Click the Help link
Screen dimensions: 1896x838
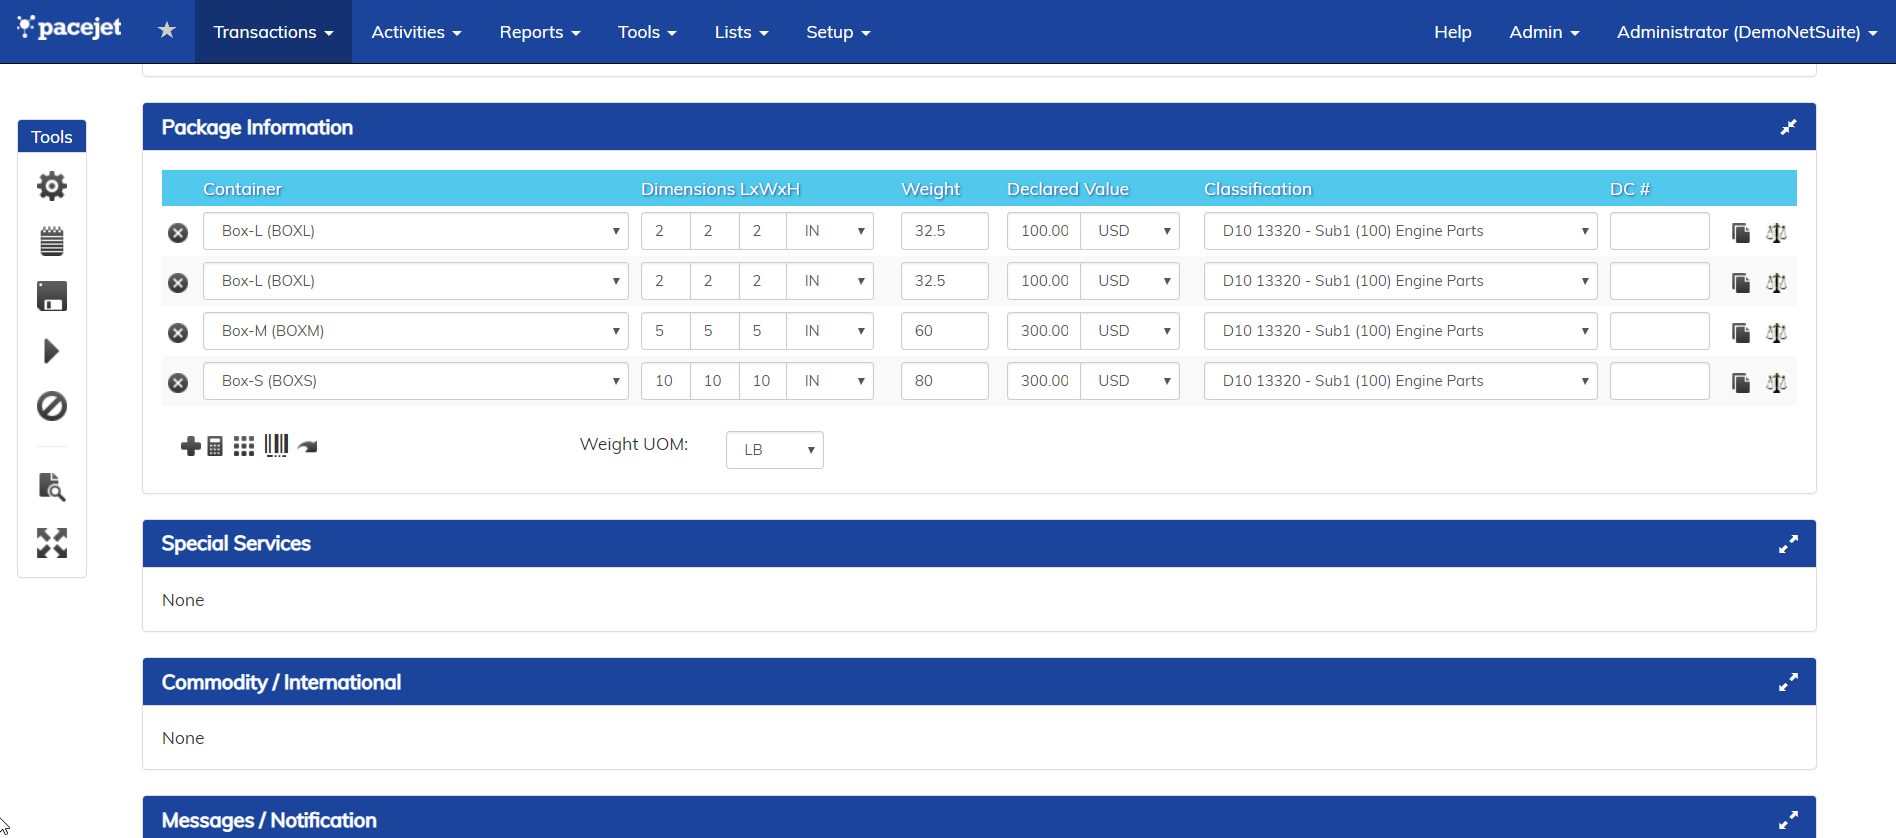click(x=1452, y=32)
